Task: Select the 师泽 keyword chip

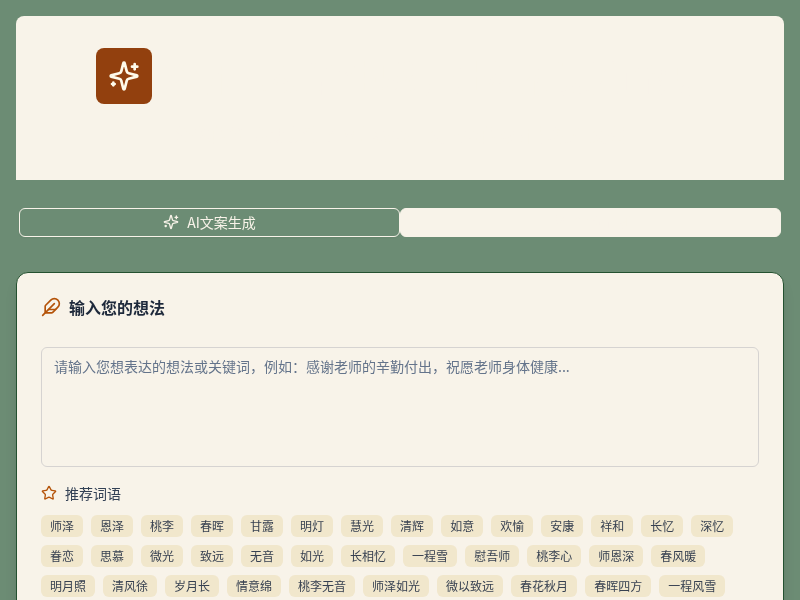Action: pyautogui.click(x=62, y=526)
